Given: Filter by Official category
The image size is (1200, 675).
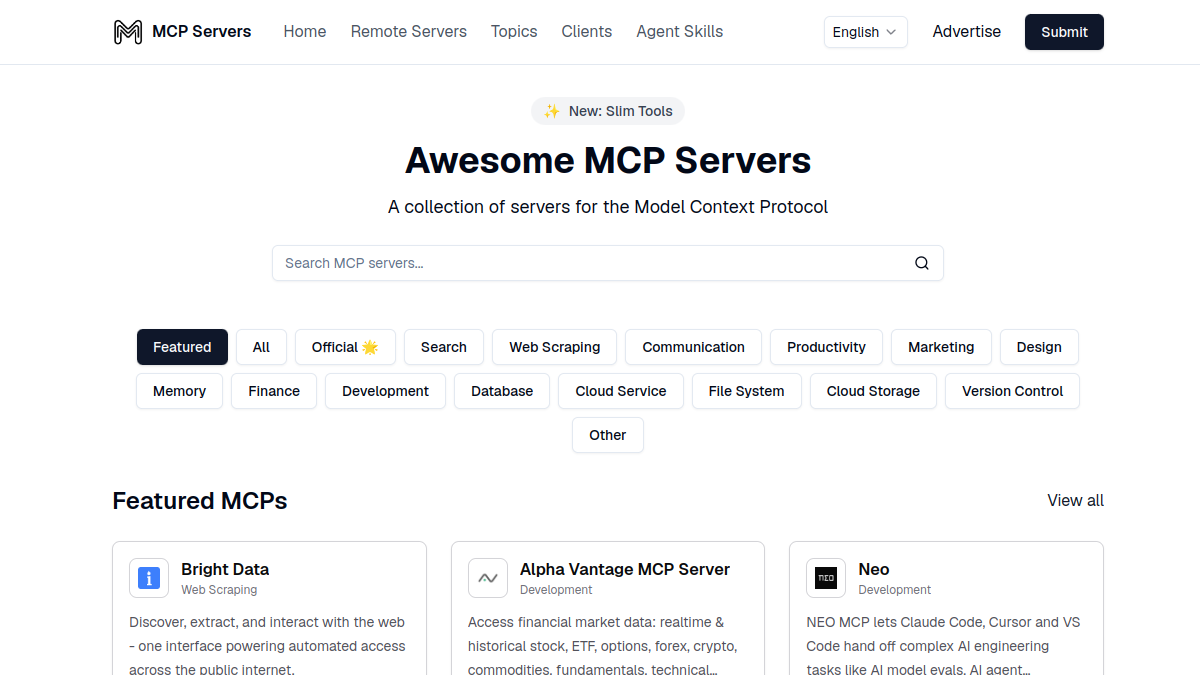Looking at the screenshot, I should pos(345,347).
